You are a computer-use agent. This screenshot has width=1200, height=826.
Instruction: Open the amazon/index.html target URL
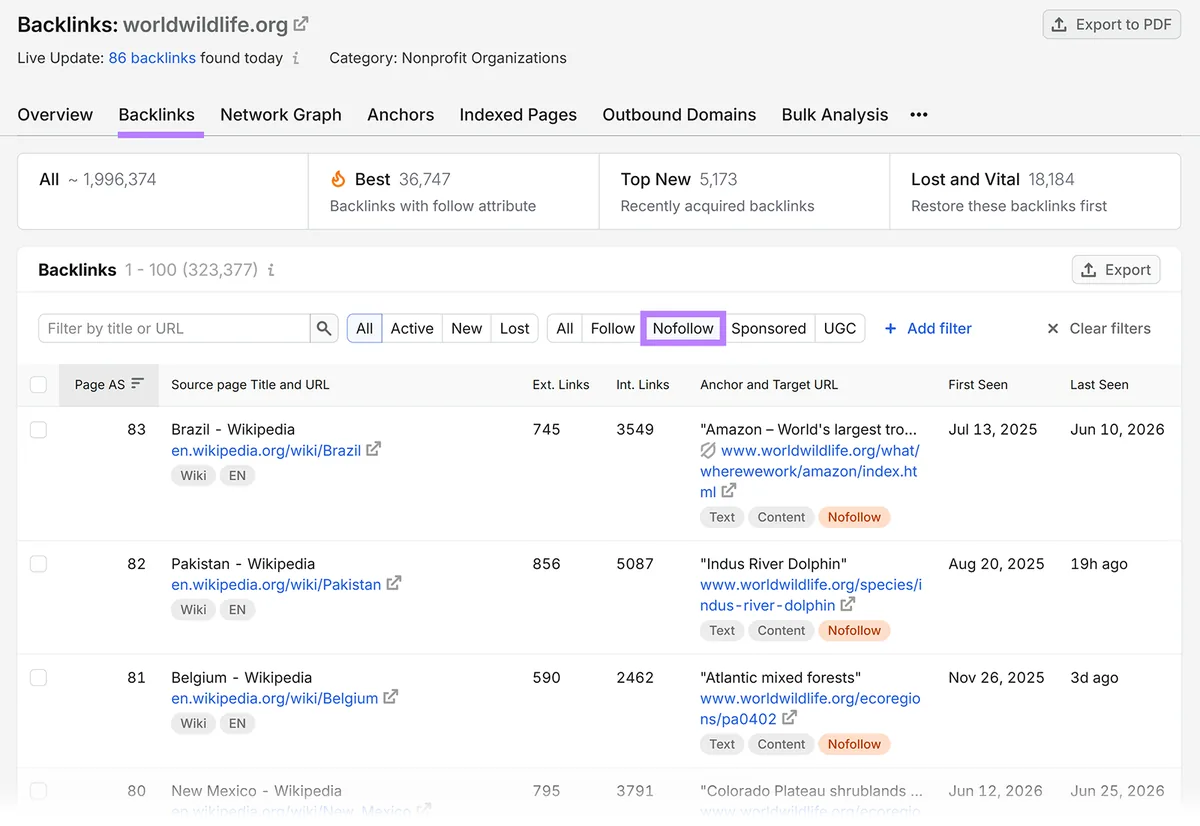click(x=809, y=471)
